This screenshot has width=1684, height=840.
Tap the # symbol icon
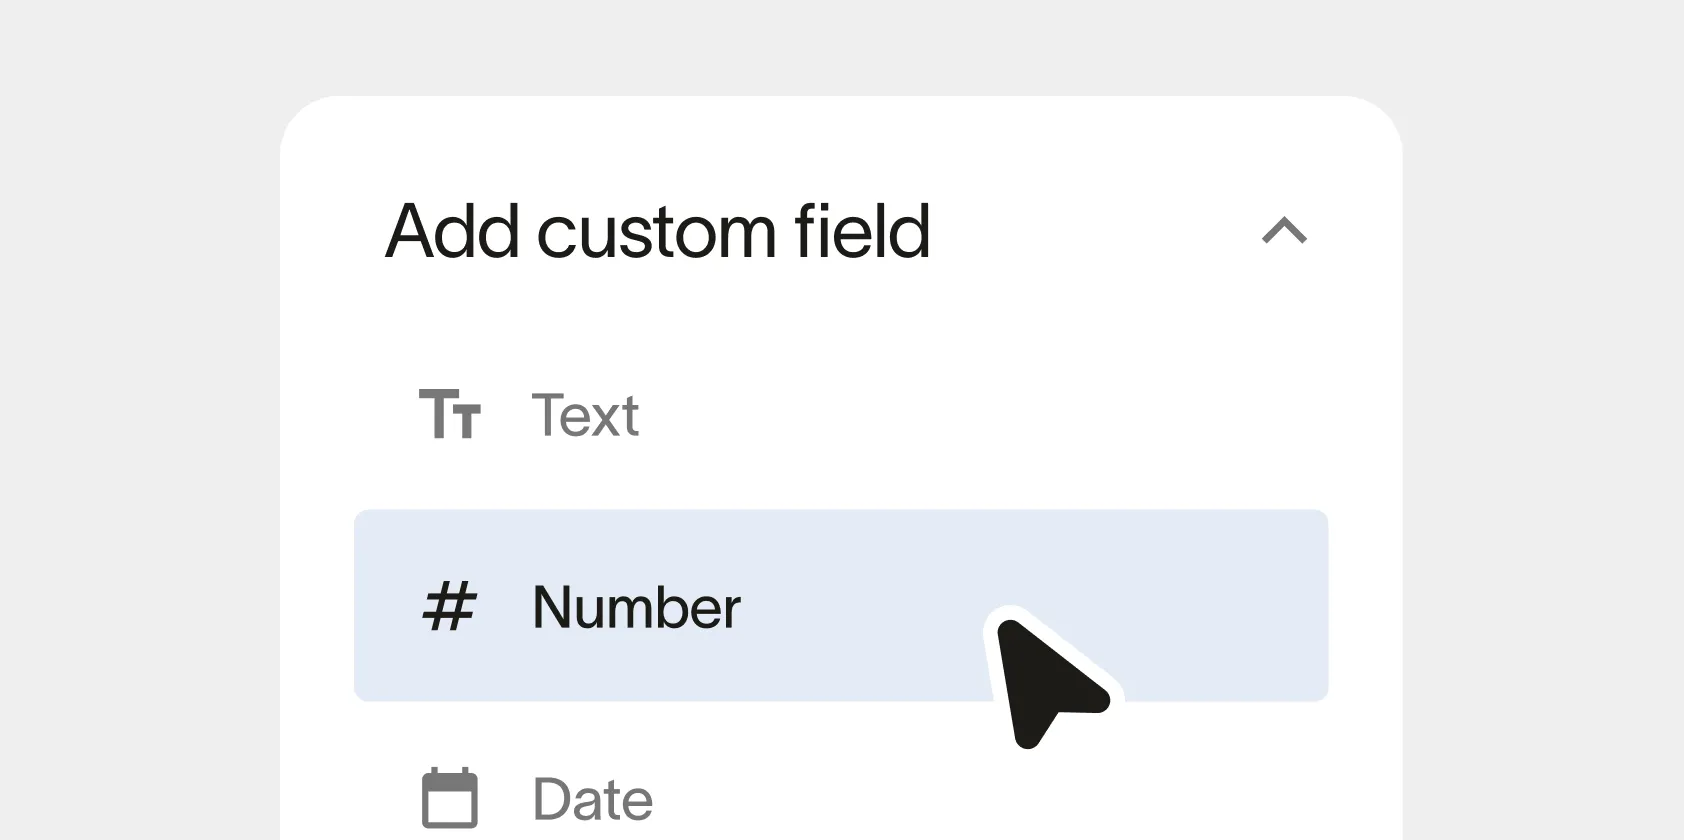tap(449, 607)
